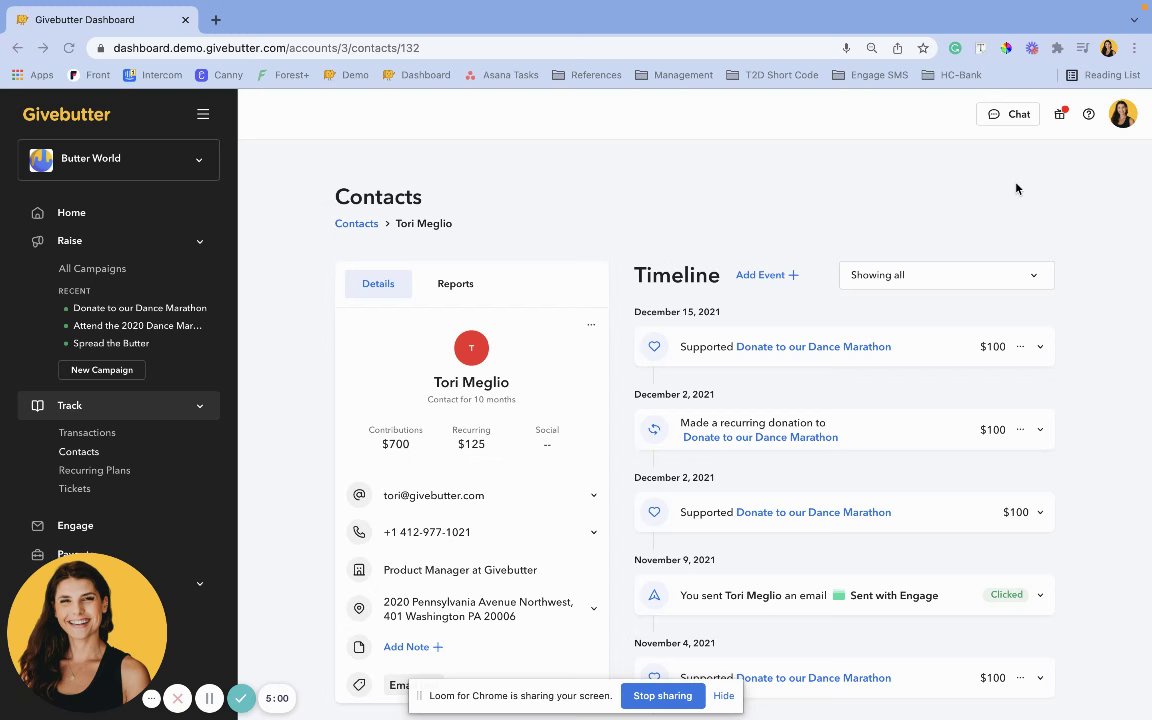The image size is (1152, 720).
Task: Open Spread the Butter recent campaign
Action: pos(111,343)
